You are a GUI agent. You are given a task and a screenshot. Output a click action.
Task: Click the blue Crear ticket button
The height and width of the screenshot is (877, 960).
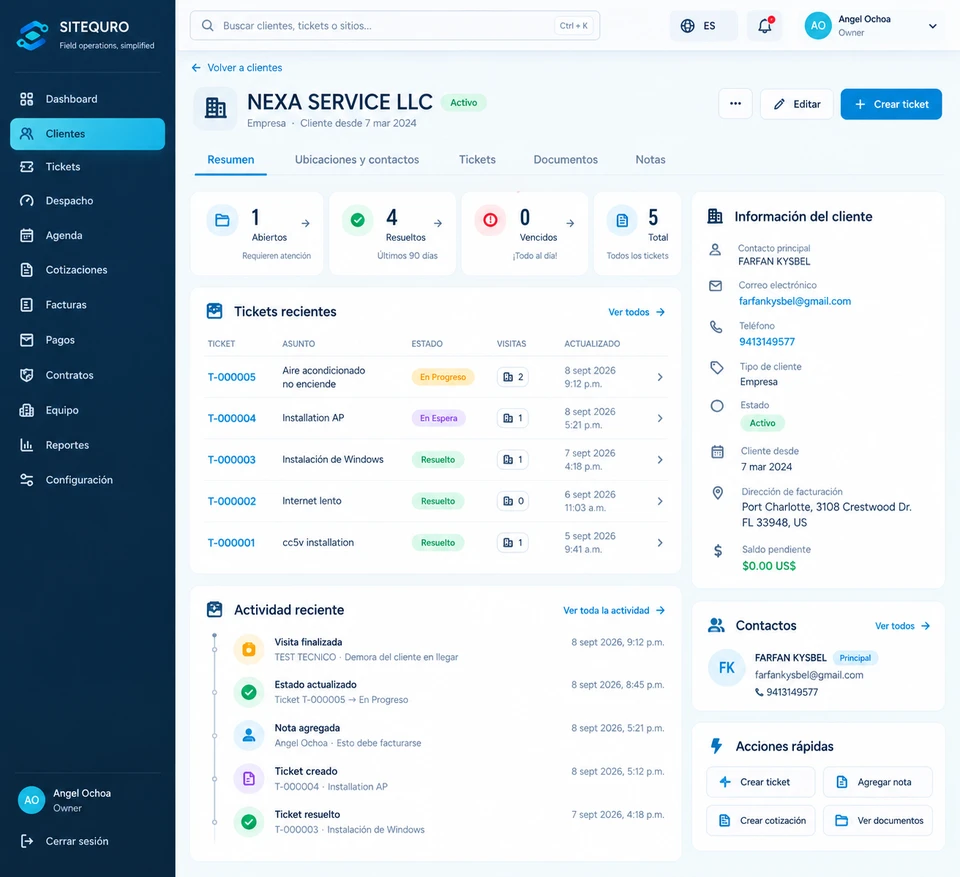891,104
